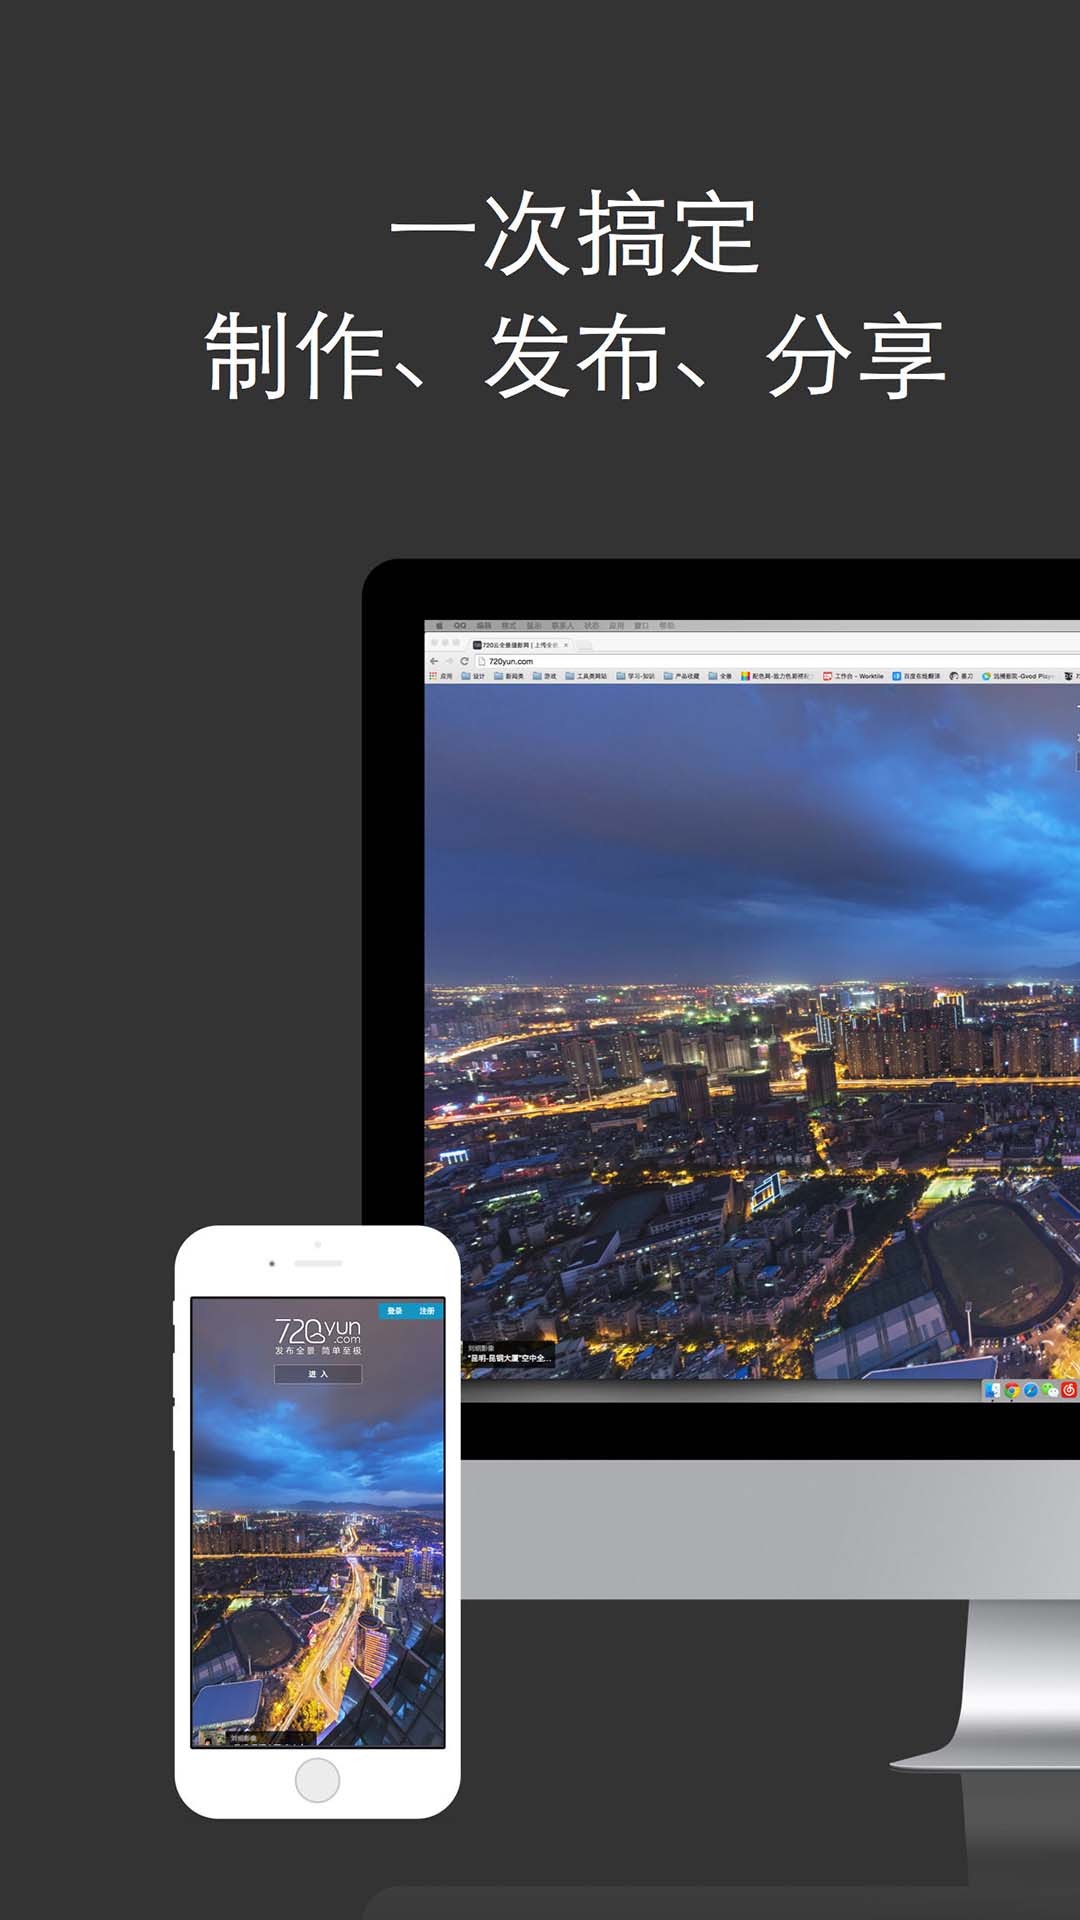Open the 工作台 - Worktile bookmark

pos(853,676)
